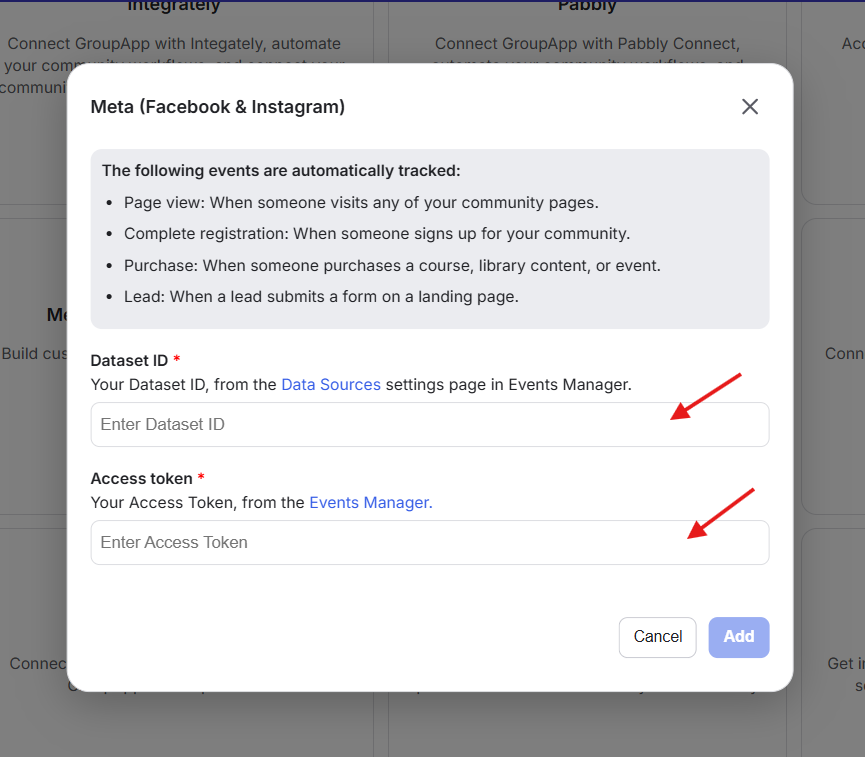Click the Dataset ID label

tap(130, 360)
